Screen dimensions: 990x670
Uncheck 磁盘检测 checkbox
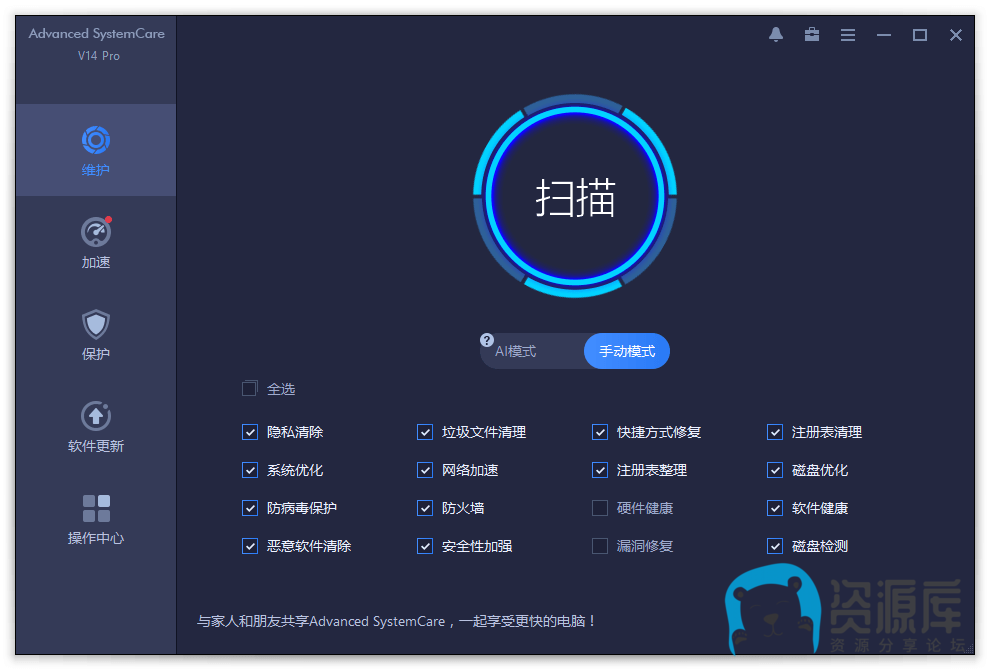coord(775,546)
